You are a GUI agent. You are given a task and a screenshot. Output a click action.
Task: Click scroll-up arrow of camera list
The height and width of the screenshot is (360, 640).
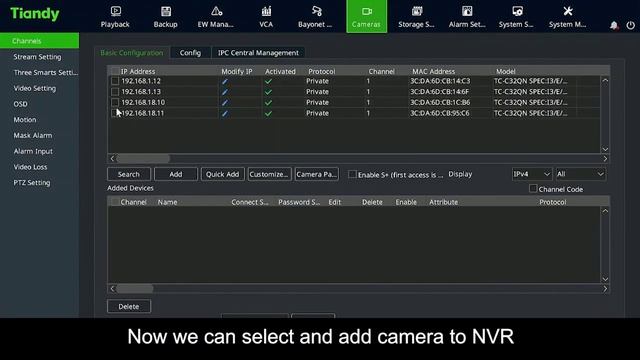tap(605, 80)
